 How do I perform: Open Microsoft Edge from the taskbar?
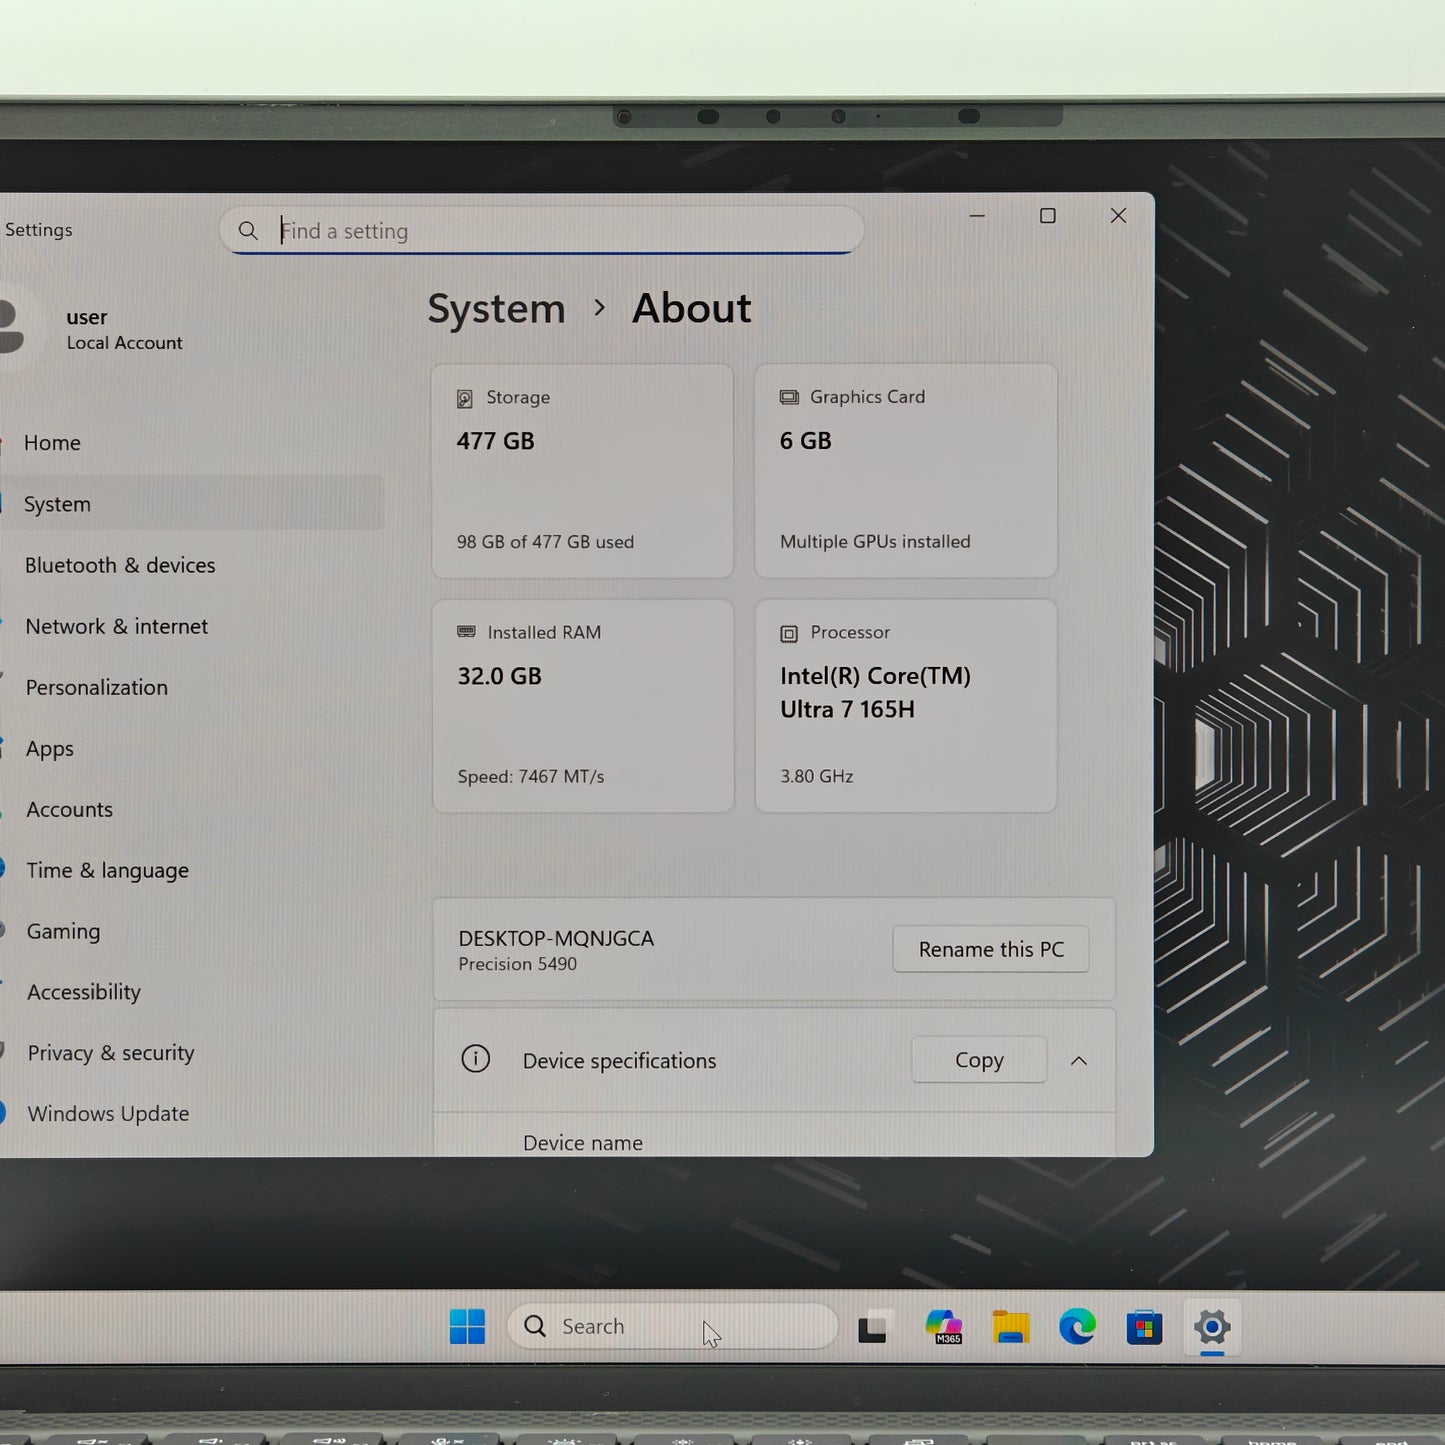coord(1077,1326)
